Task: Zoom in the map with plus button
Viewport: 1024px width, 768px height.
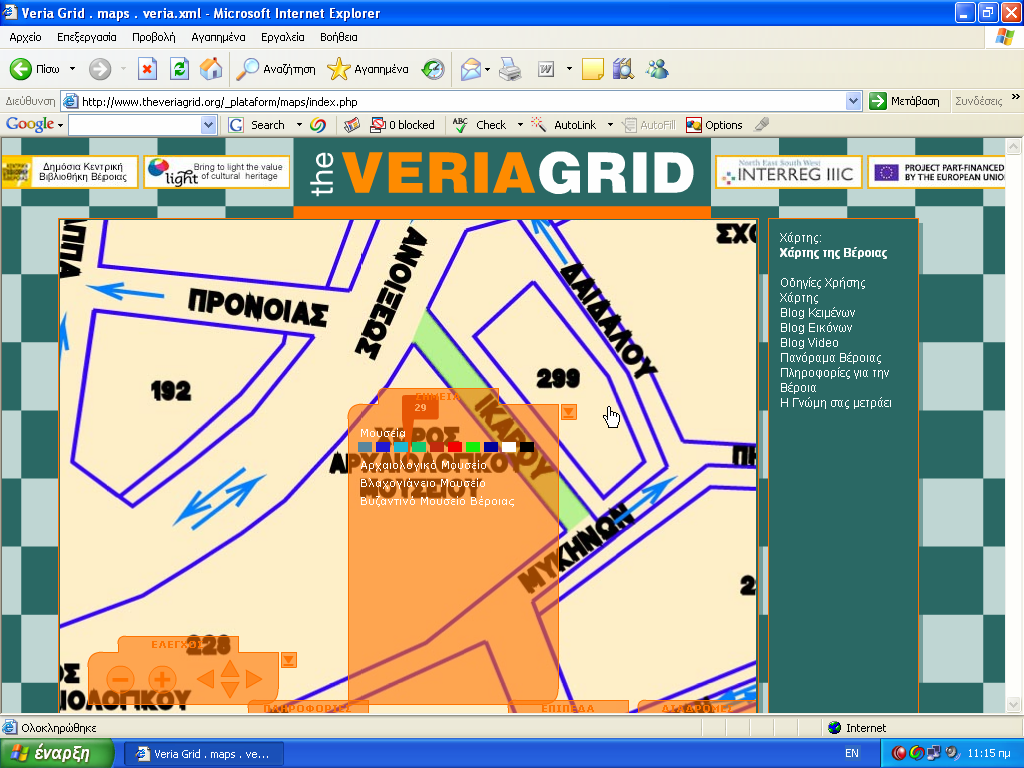Action: coord(163,679)
